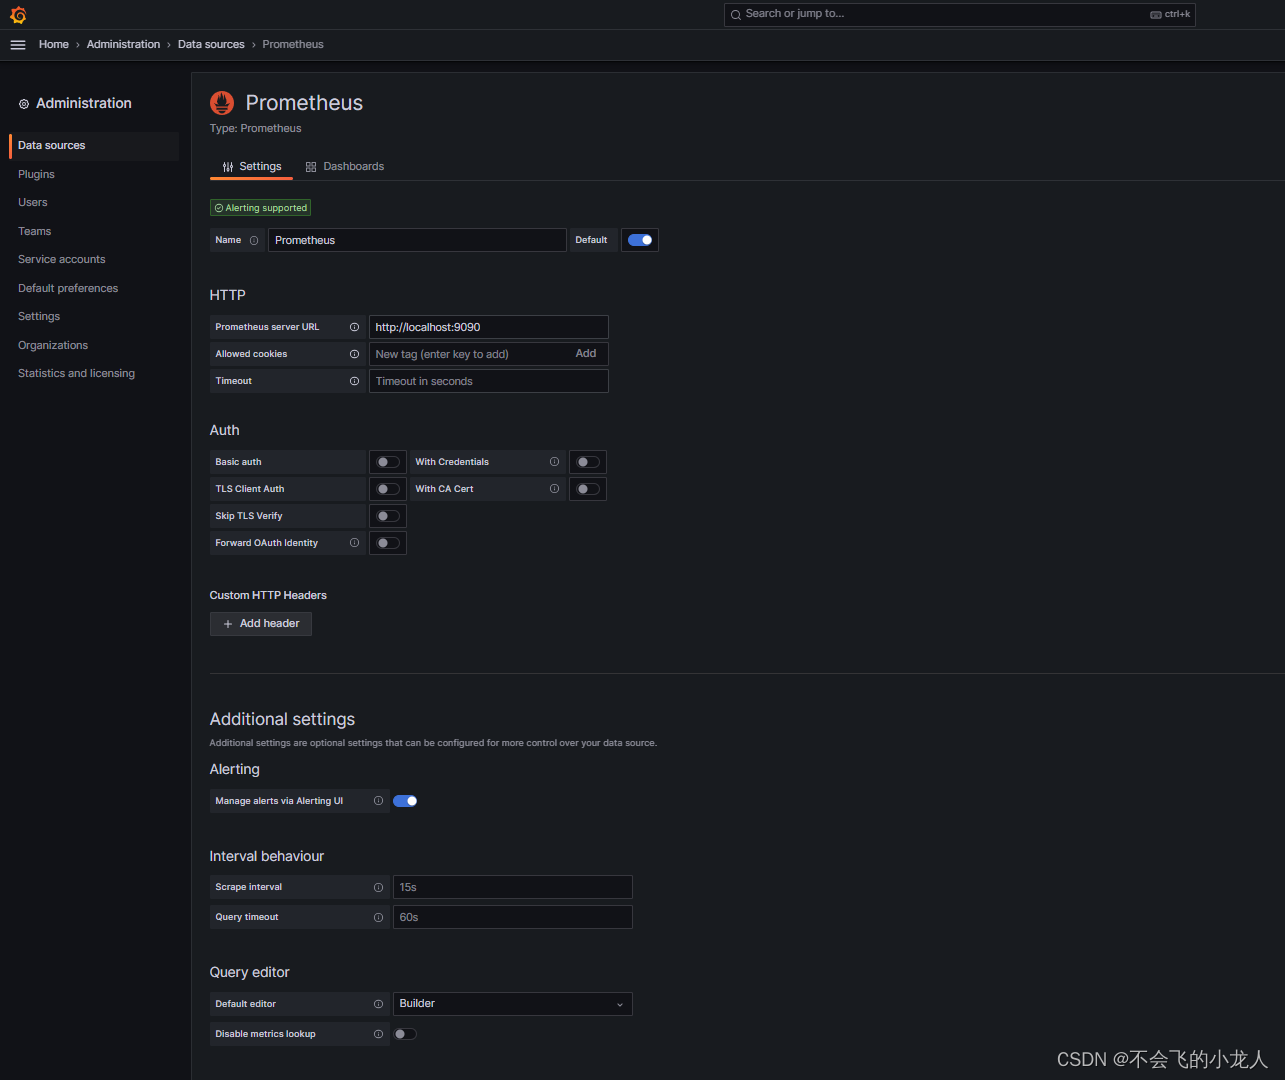Open Users in the sidebar
The image size is (1285, 1080).
point(33,203)
